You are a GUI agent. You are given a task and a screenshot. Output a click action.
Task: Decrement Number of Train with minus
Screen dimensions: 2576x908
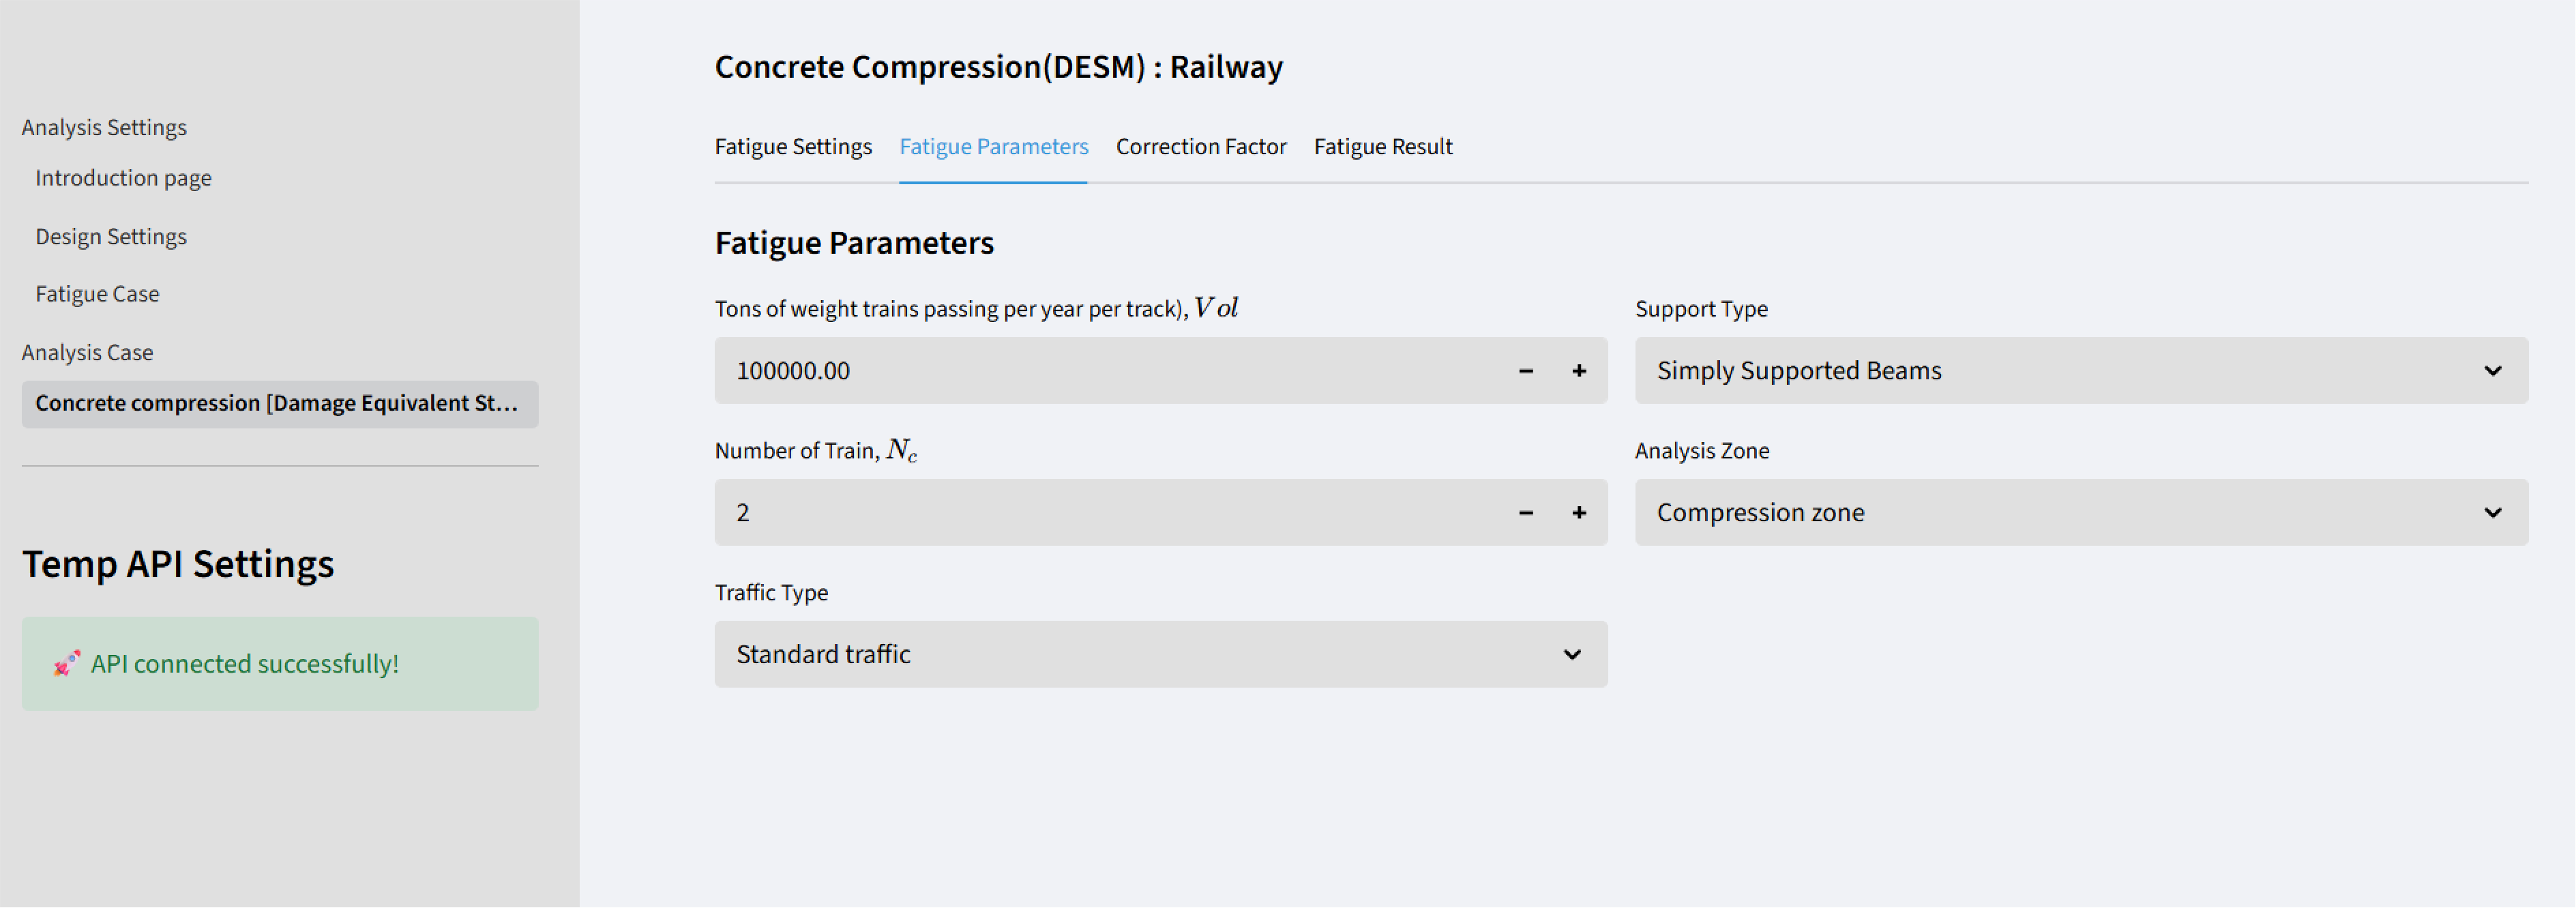click(x=1526, y=513)
